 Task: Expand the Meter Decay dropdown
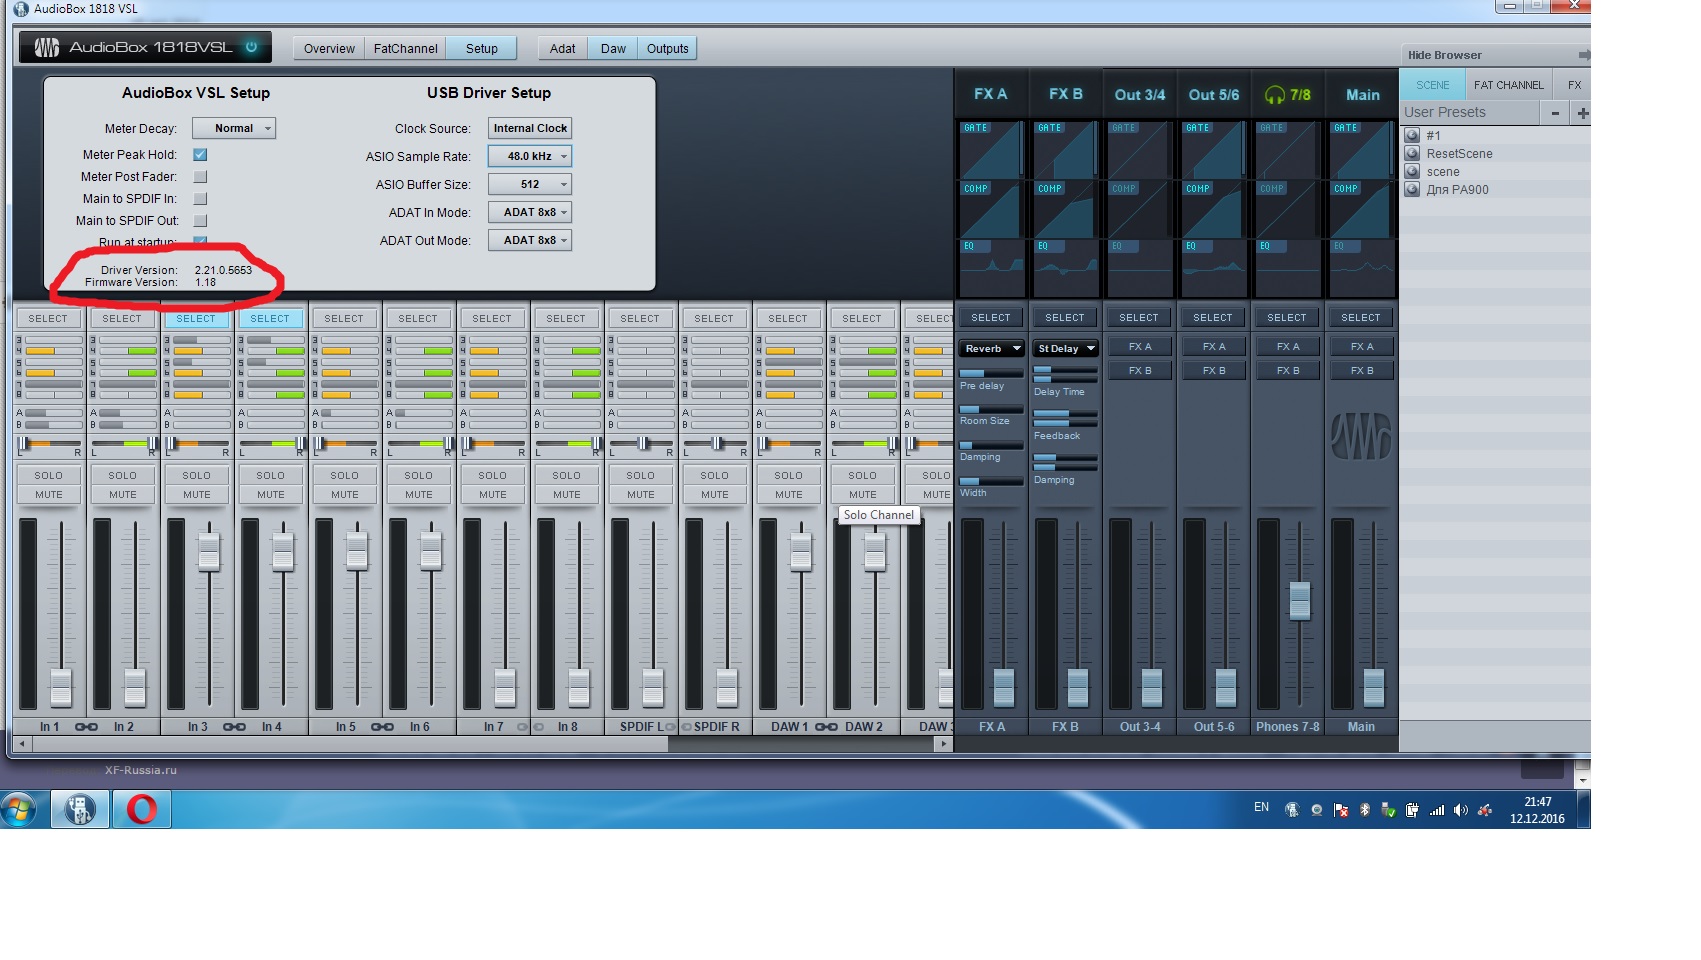pos(234,128)
